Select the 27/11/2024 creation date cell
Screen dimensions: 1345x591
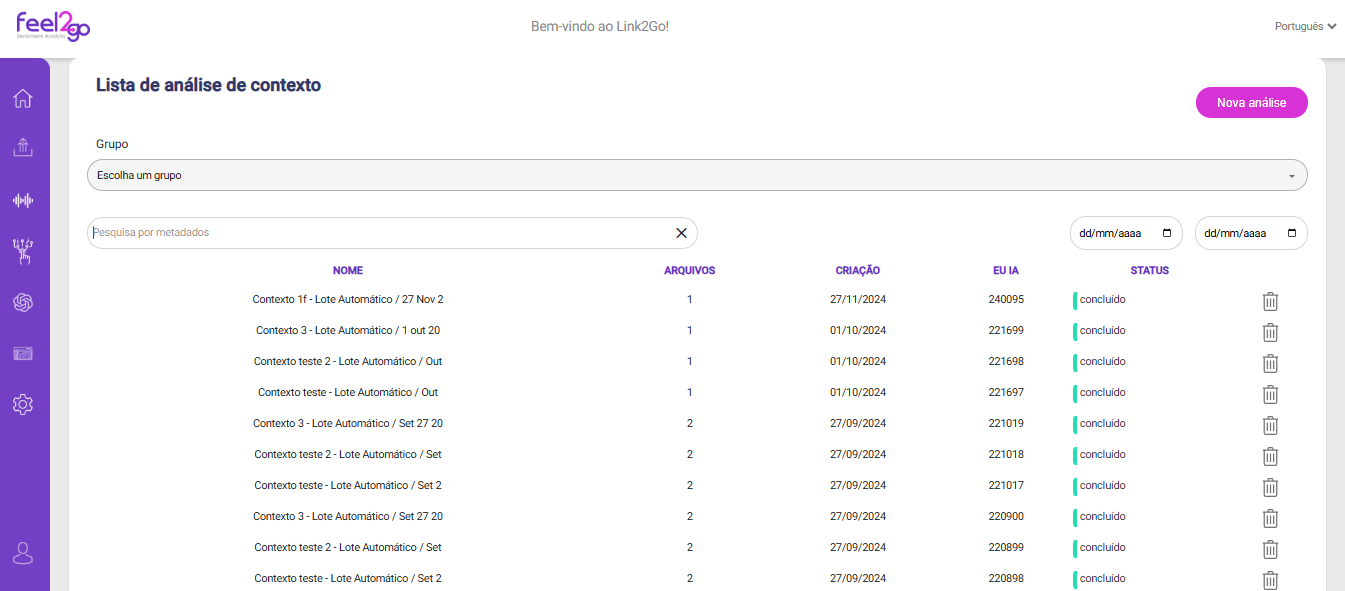point(858,299)
